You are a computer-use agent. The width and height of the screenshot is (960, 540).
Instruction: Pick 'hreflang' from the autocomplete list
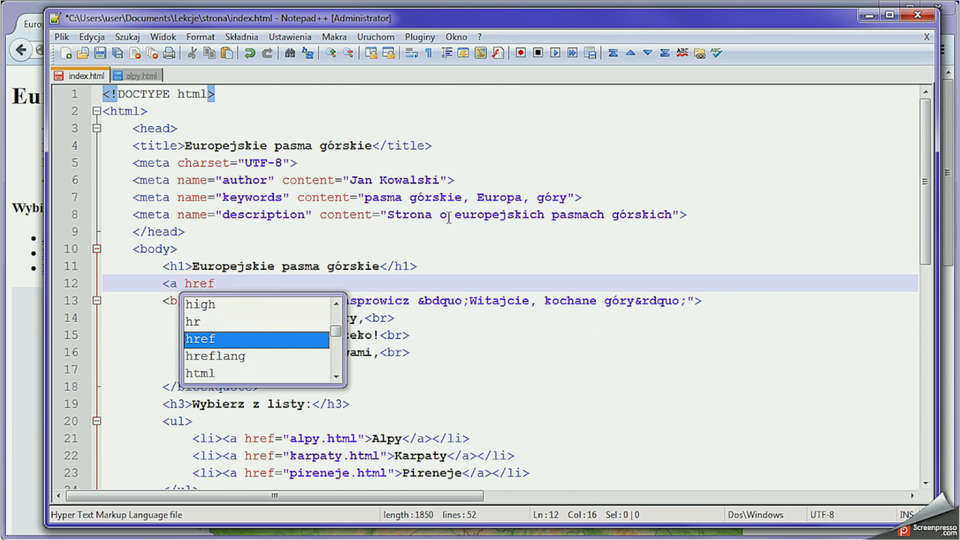click(257, 356)
